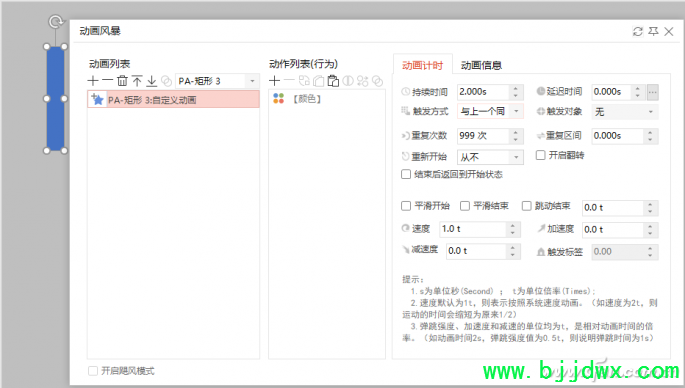Image resolution: width=685 pixels, height=388 pixels.
Task: Select the 动画计时 tab
Action: coord(422,66)
